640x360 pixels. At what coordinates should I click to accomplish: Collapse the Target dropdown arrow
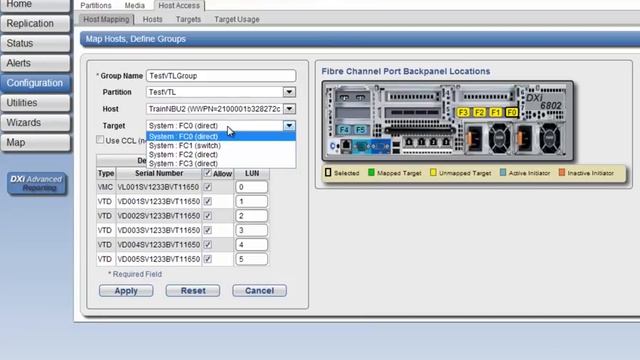(x=289, y=125)
